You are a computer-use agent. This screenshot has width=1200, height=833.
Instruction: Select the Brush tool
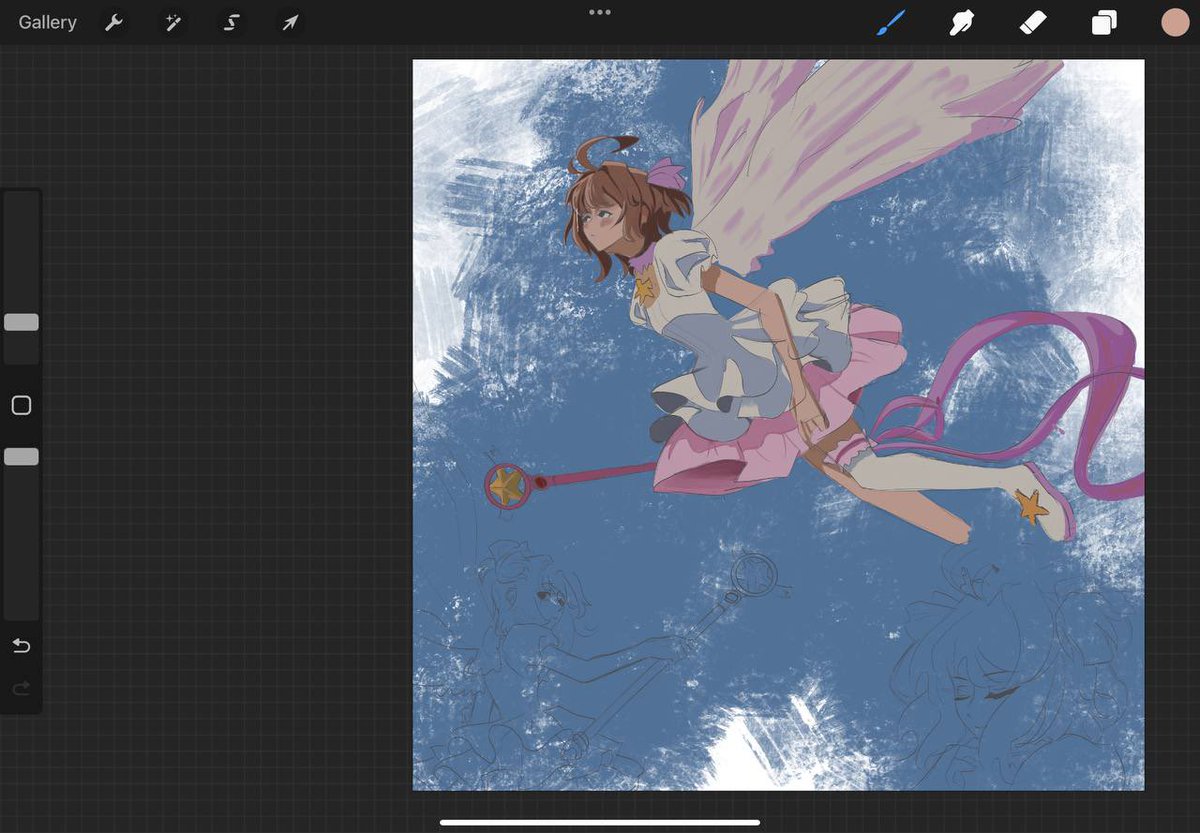(x=890, y=22)
